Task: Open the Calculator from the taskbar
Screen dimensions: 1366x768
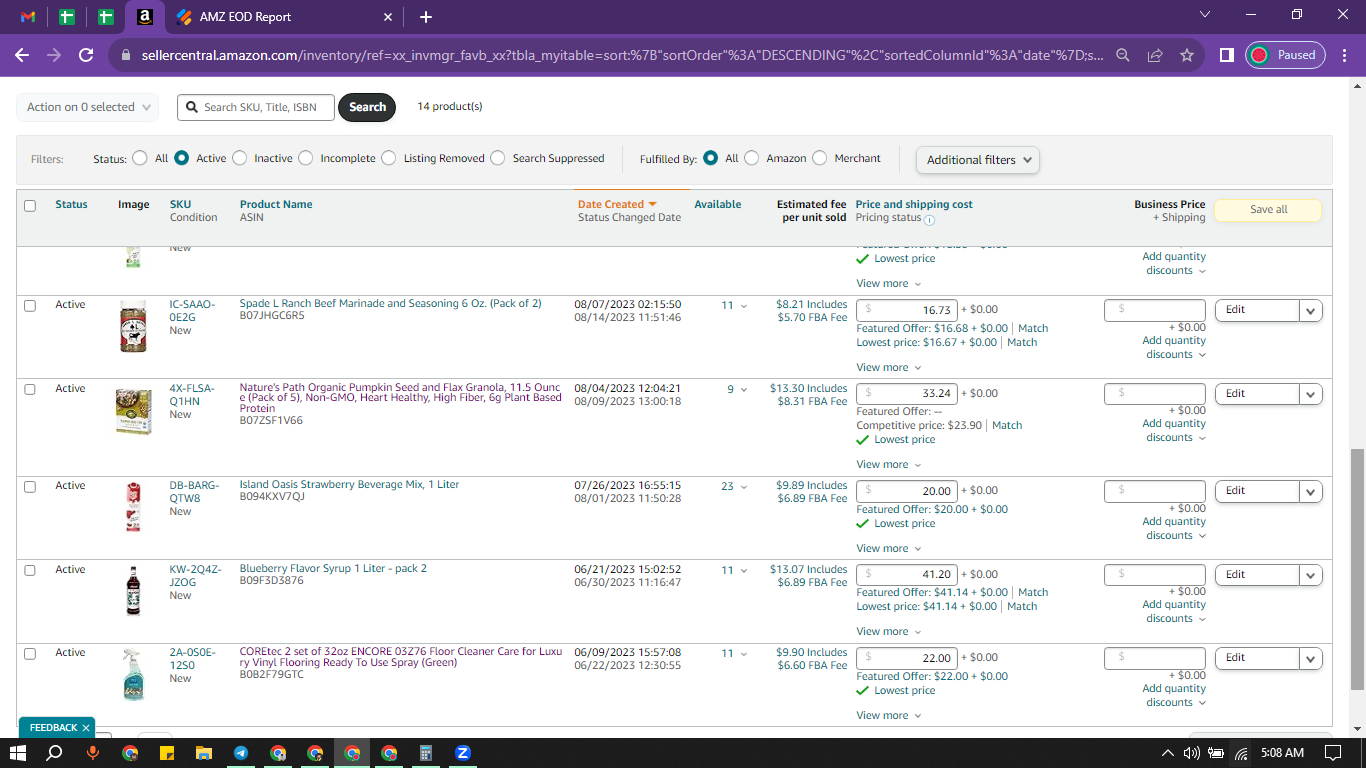Action: 426,753
